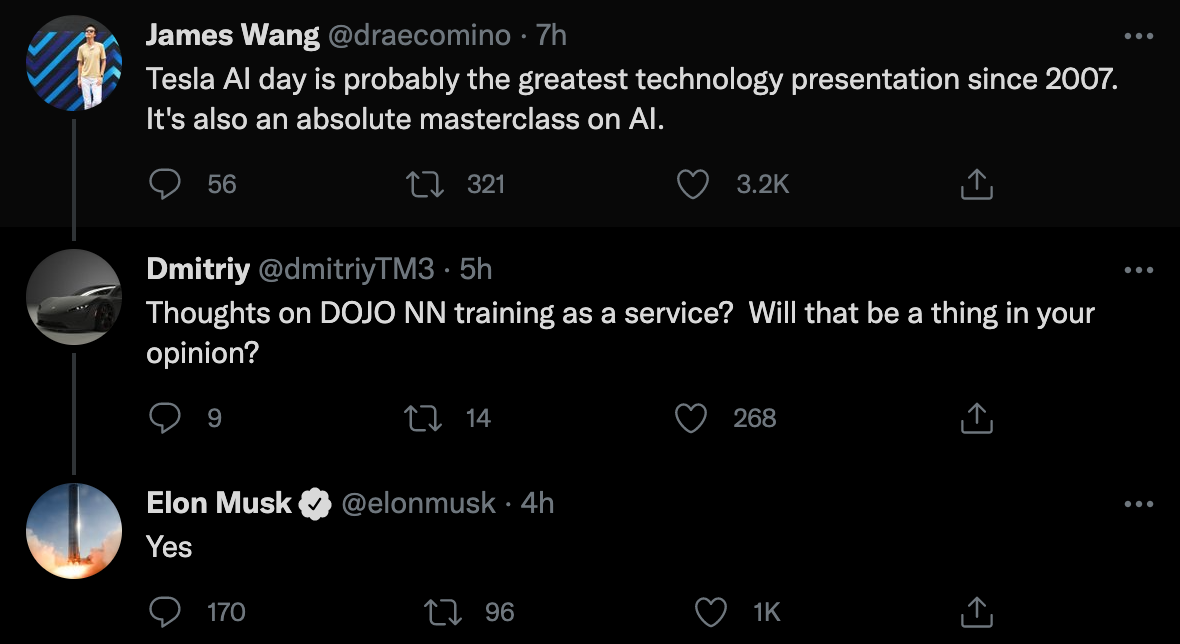Click Elon Musk's rocket avatar
The height and width of the screenshot is (644, 1180).
(73, 530)
